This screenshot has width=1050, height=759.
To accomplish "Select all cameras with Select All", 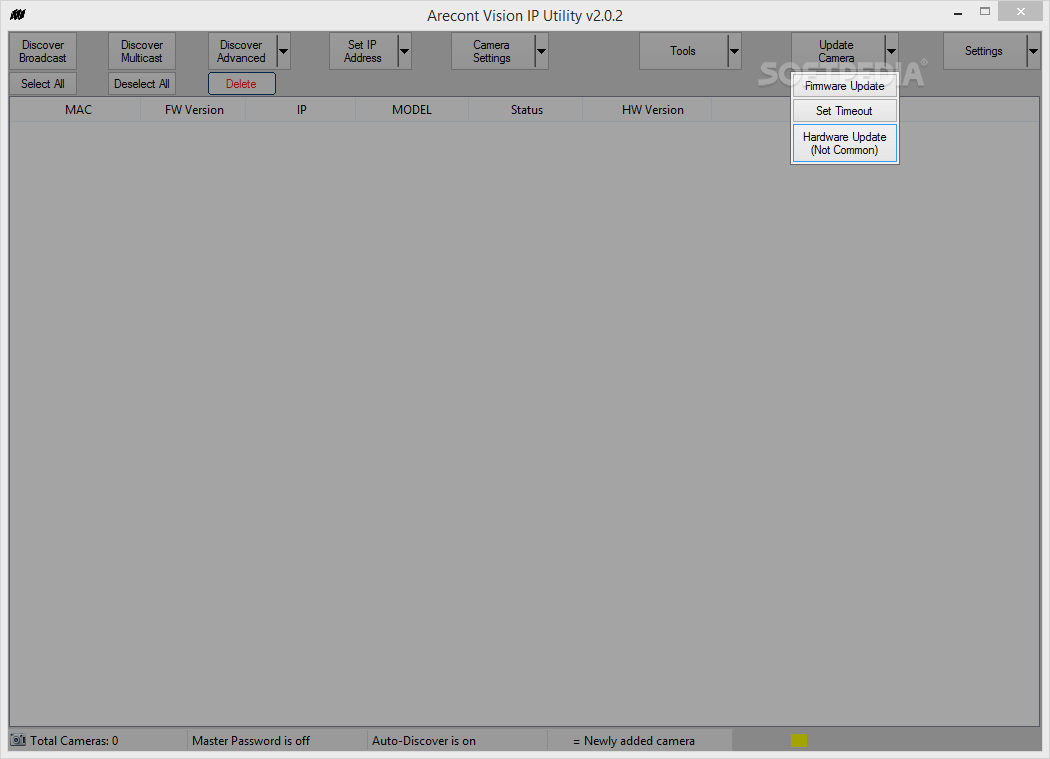I will pos(43,84).
